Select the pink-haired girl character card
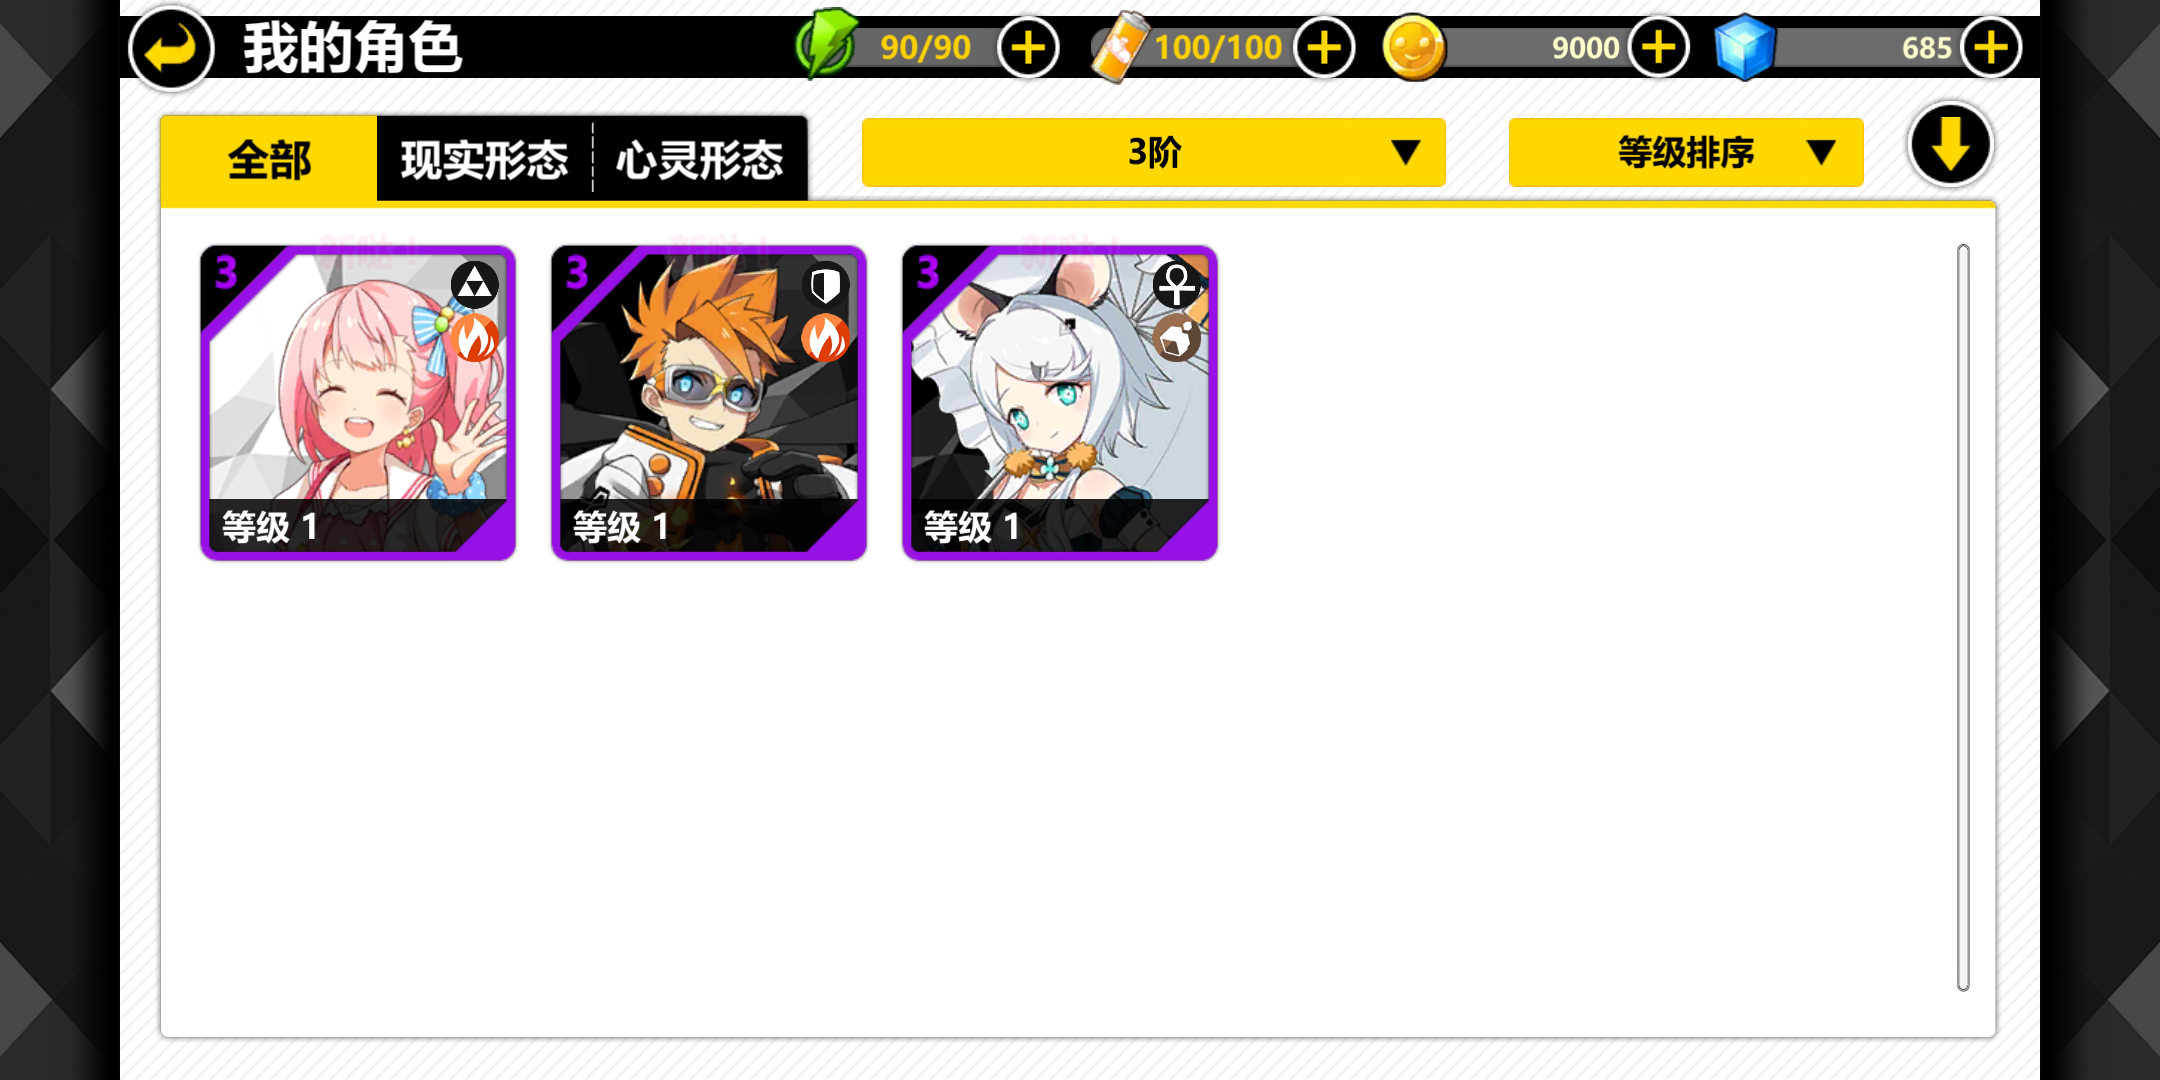This screenshot has width=2160, height=1080. tap(358, 403)
